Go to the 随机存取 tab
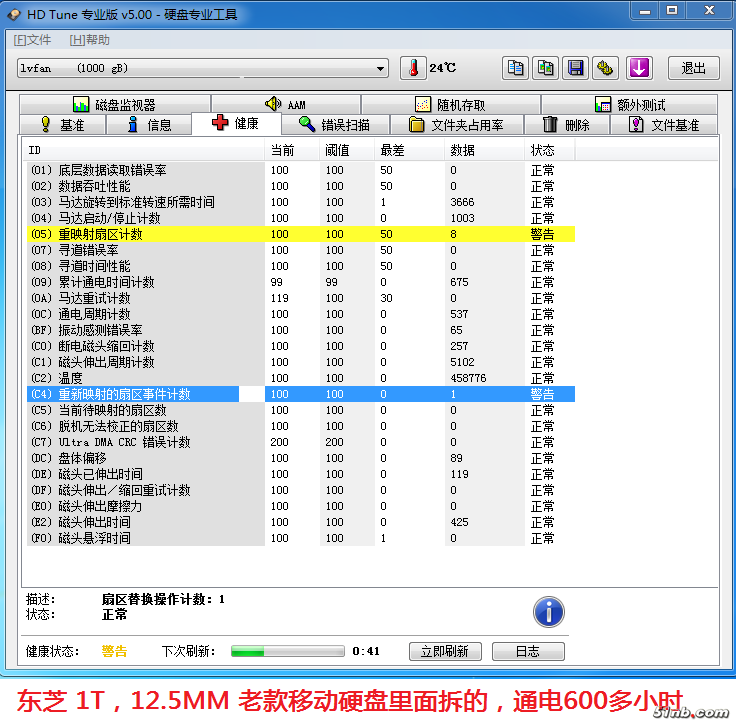 pos(450,105)
